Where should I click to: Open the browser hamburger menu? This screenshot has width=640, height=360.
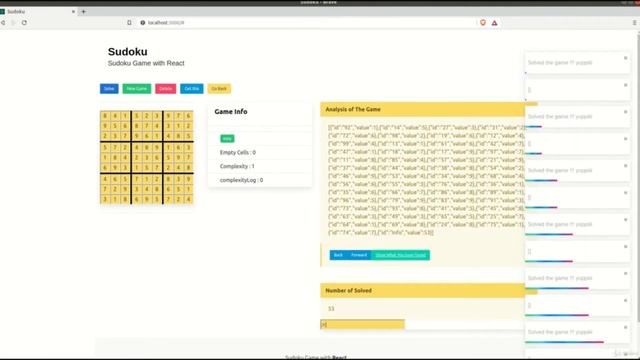pos(634,23)
